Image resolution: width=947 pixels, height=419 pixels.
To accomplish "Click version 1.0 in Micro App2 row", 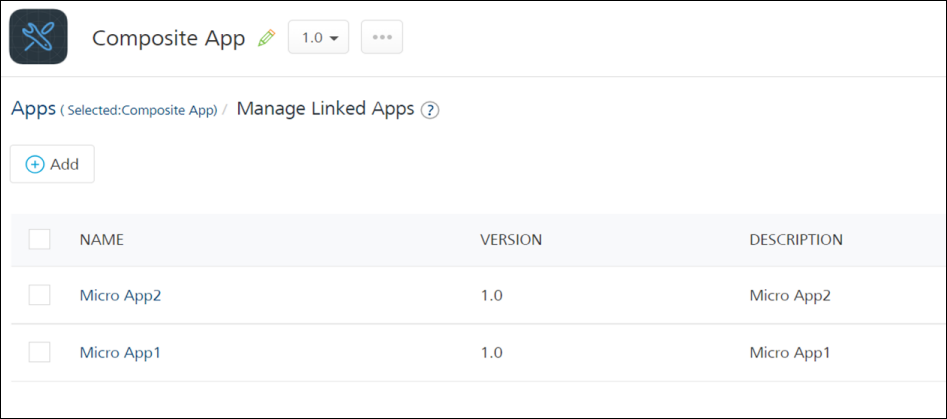I will tap(492, 296).
